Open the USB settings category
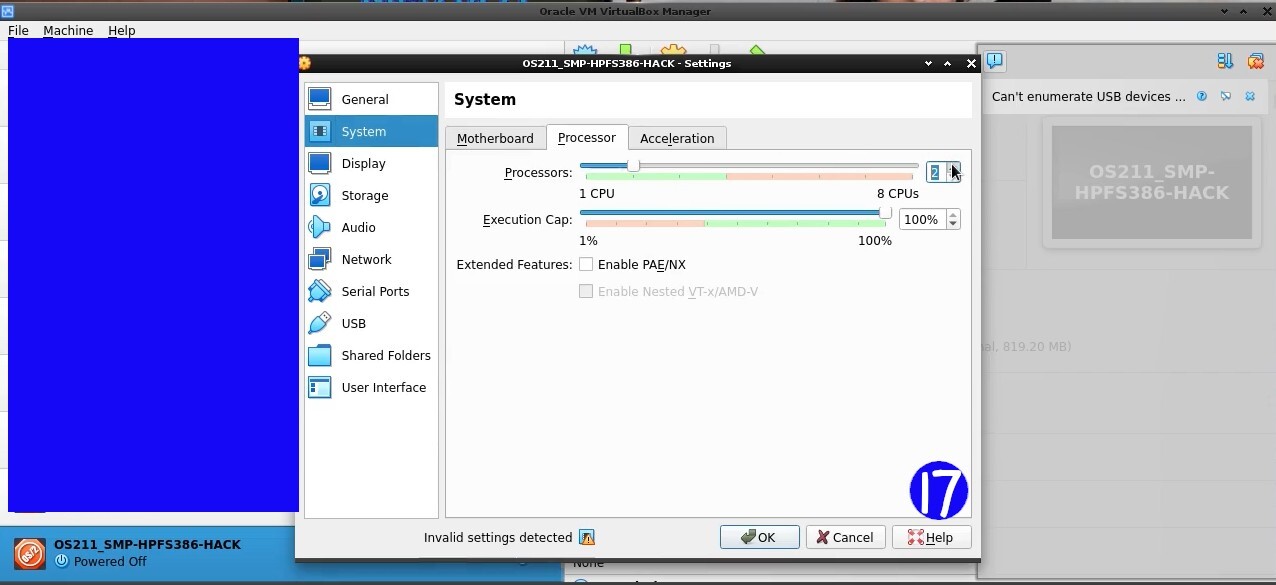1276x585 pixels. pos(371,323)
